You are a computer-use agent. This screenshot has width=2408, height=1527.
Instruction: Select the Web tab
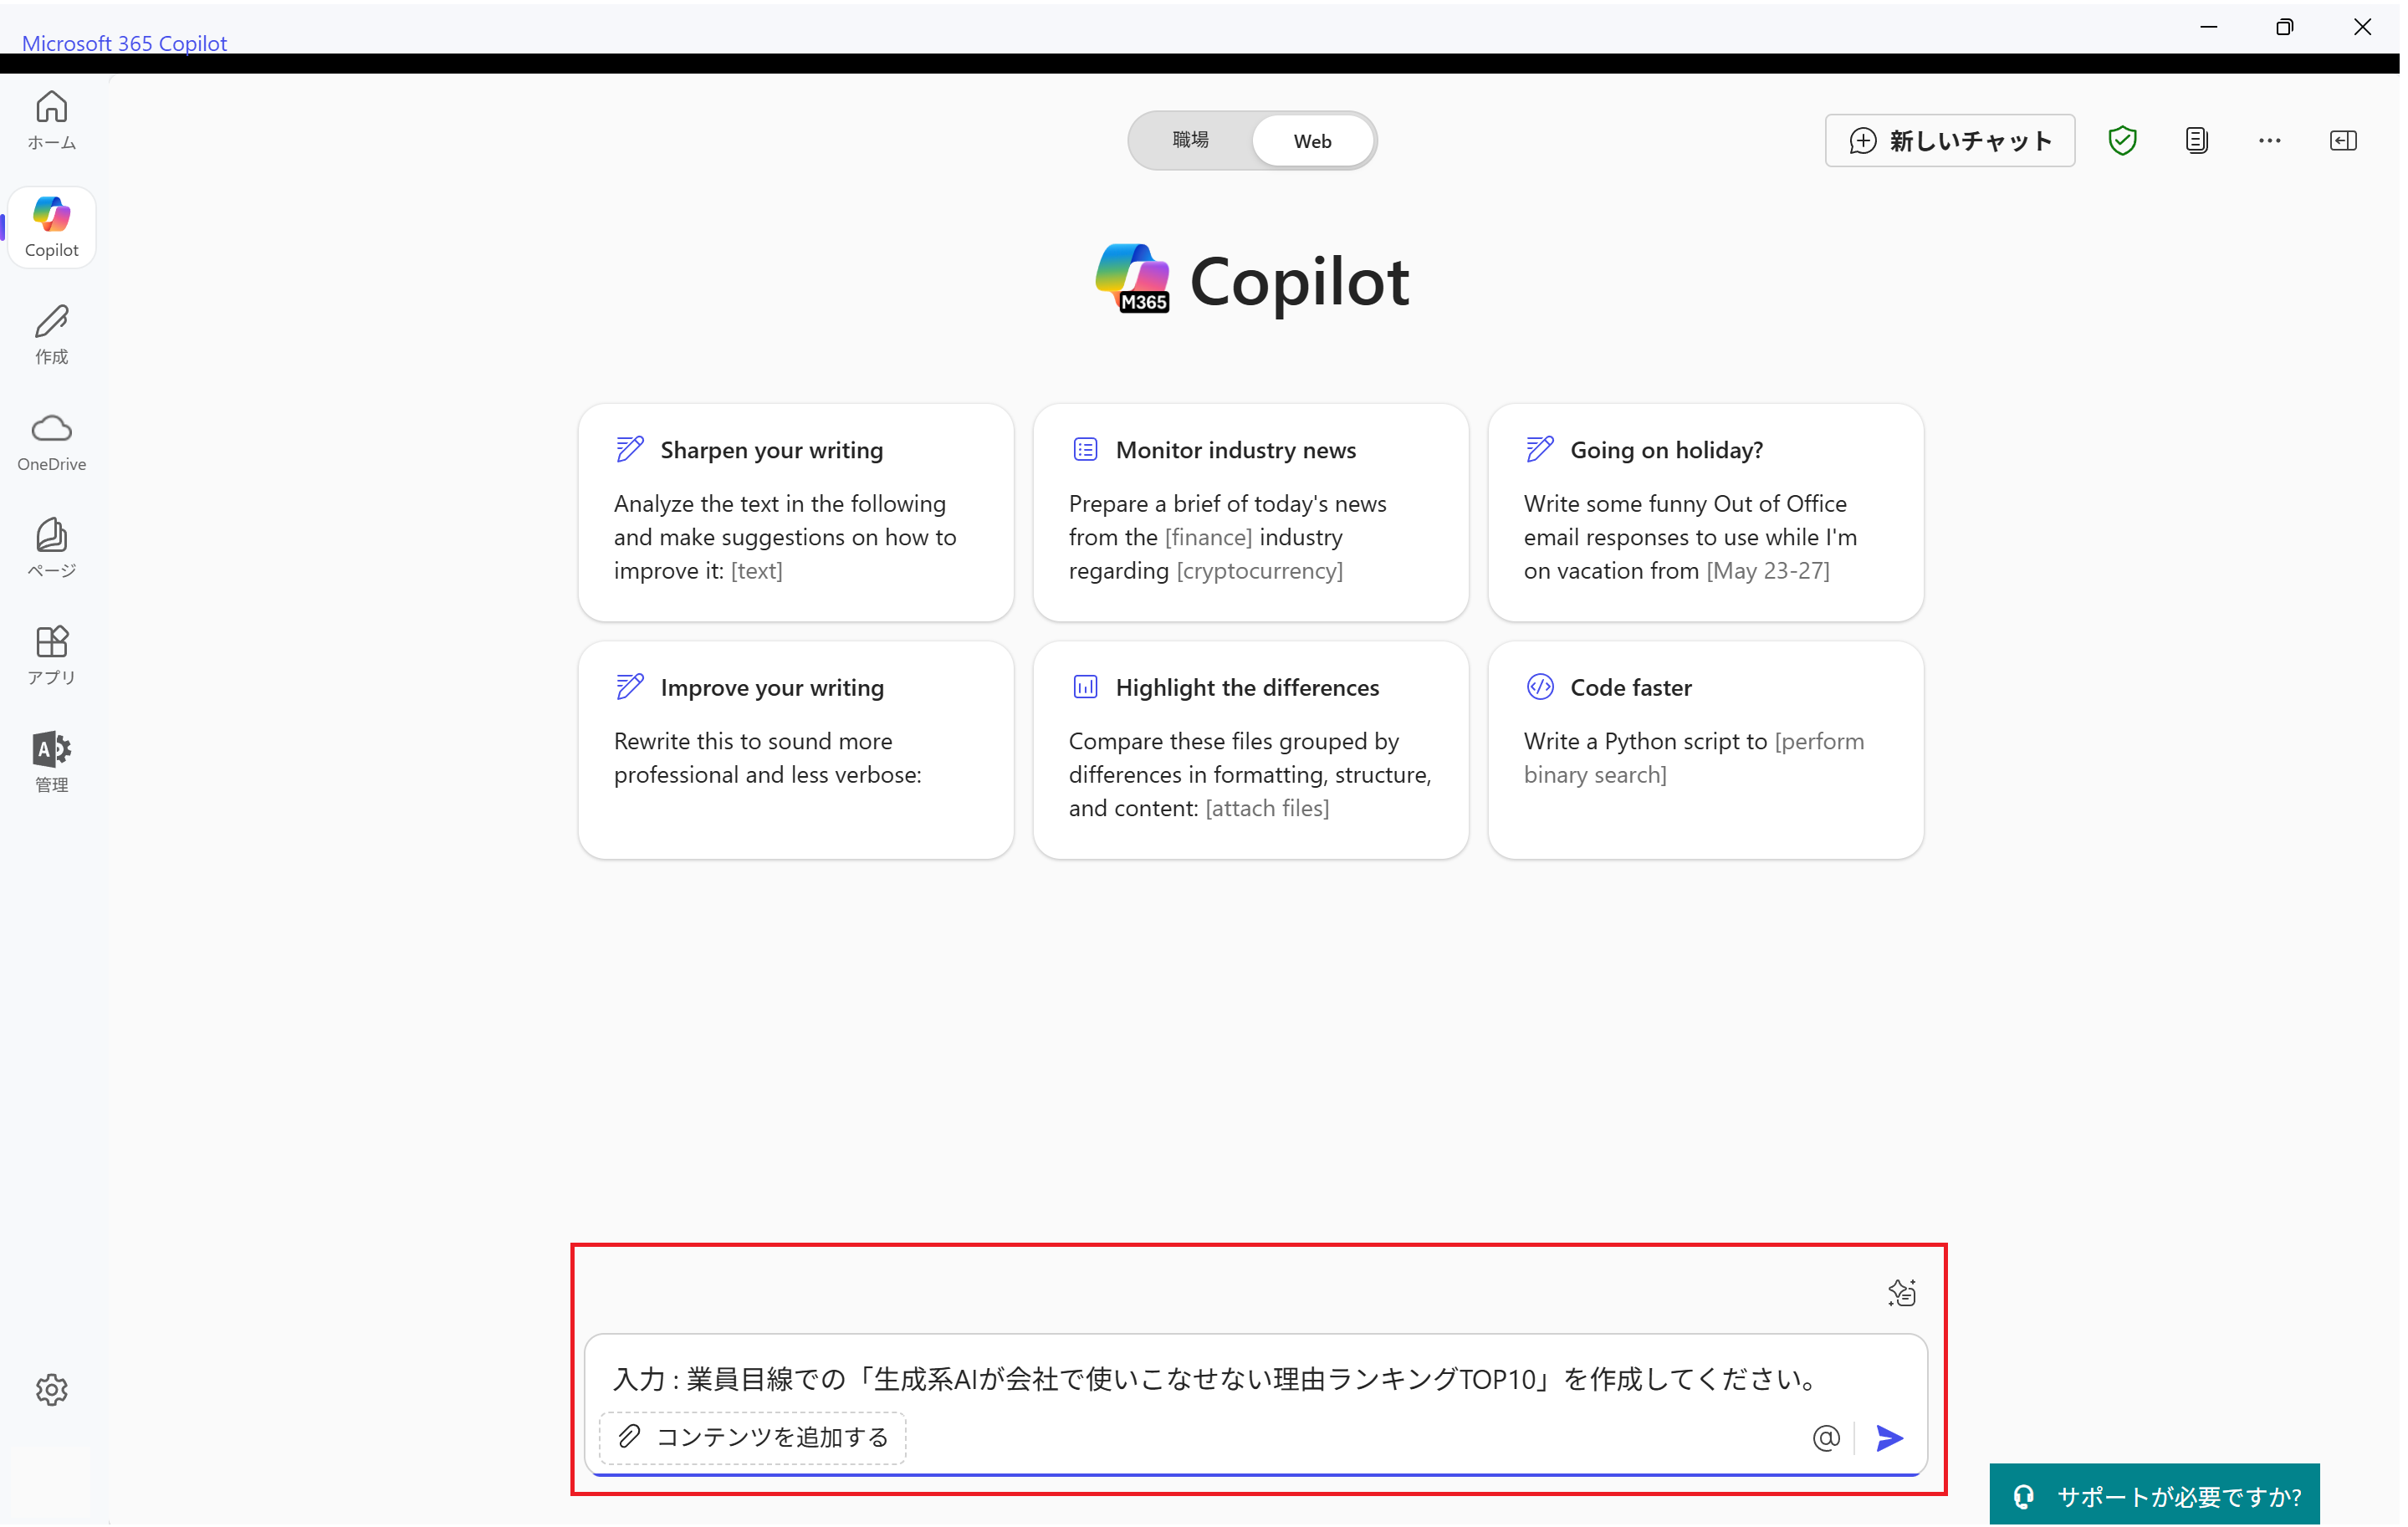(1312, 140)
